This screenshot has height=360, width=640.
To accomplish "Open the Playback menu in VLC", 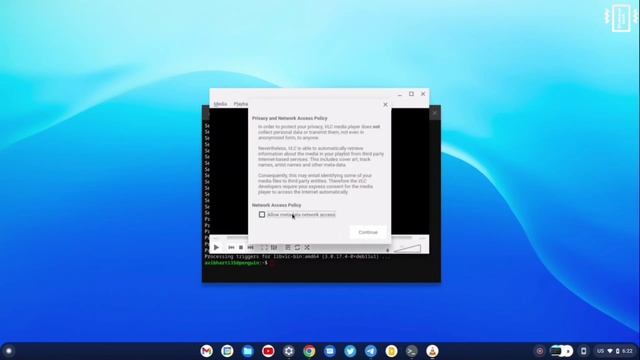I will click(x=241, y=104).
